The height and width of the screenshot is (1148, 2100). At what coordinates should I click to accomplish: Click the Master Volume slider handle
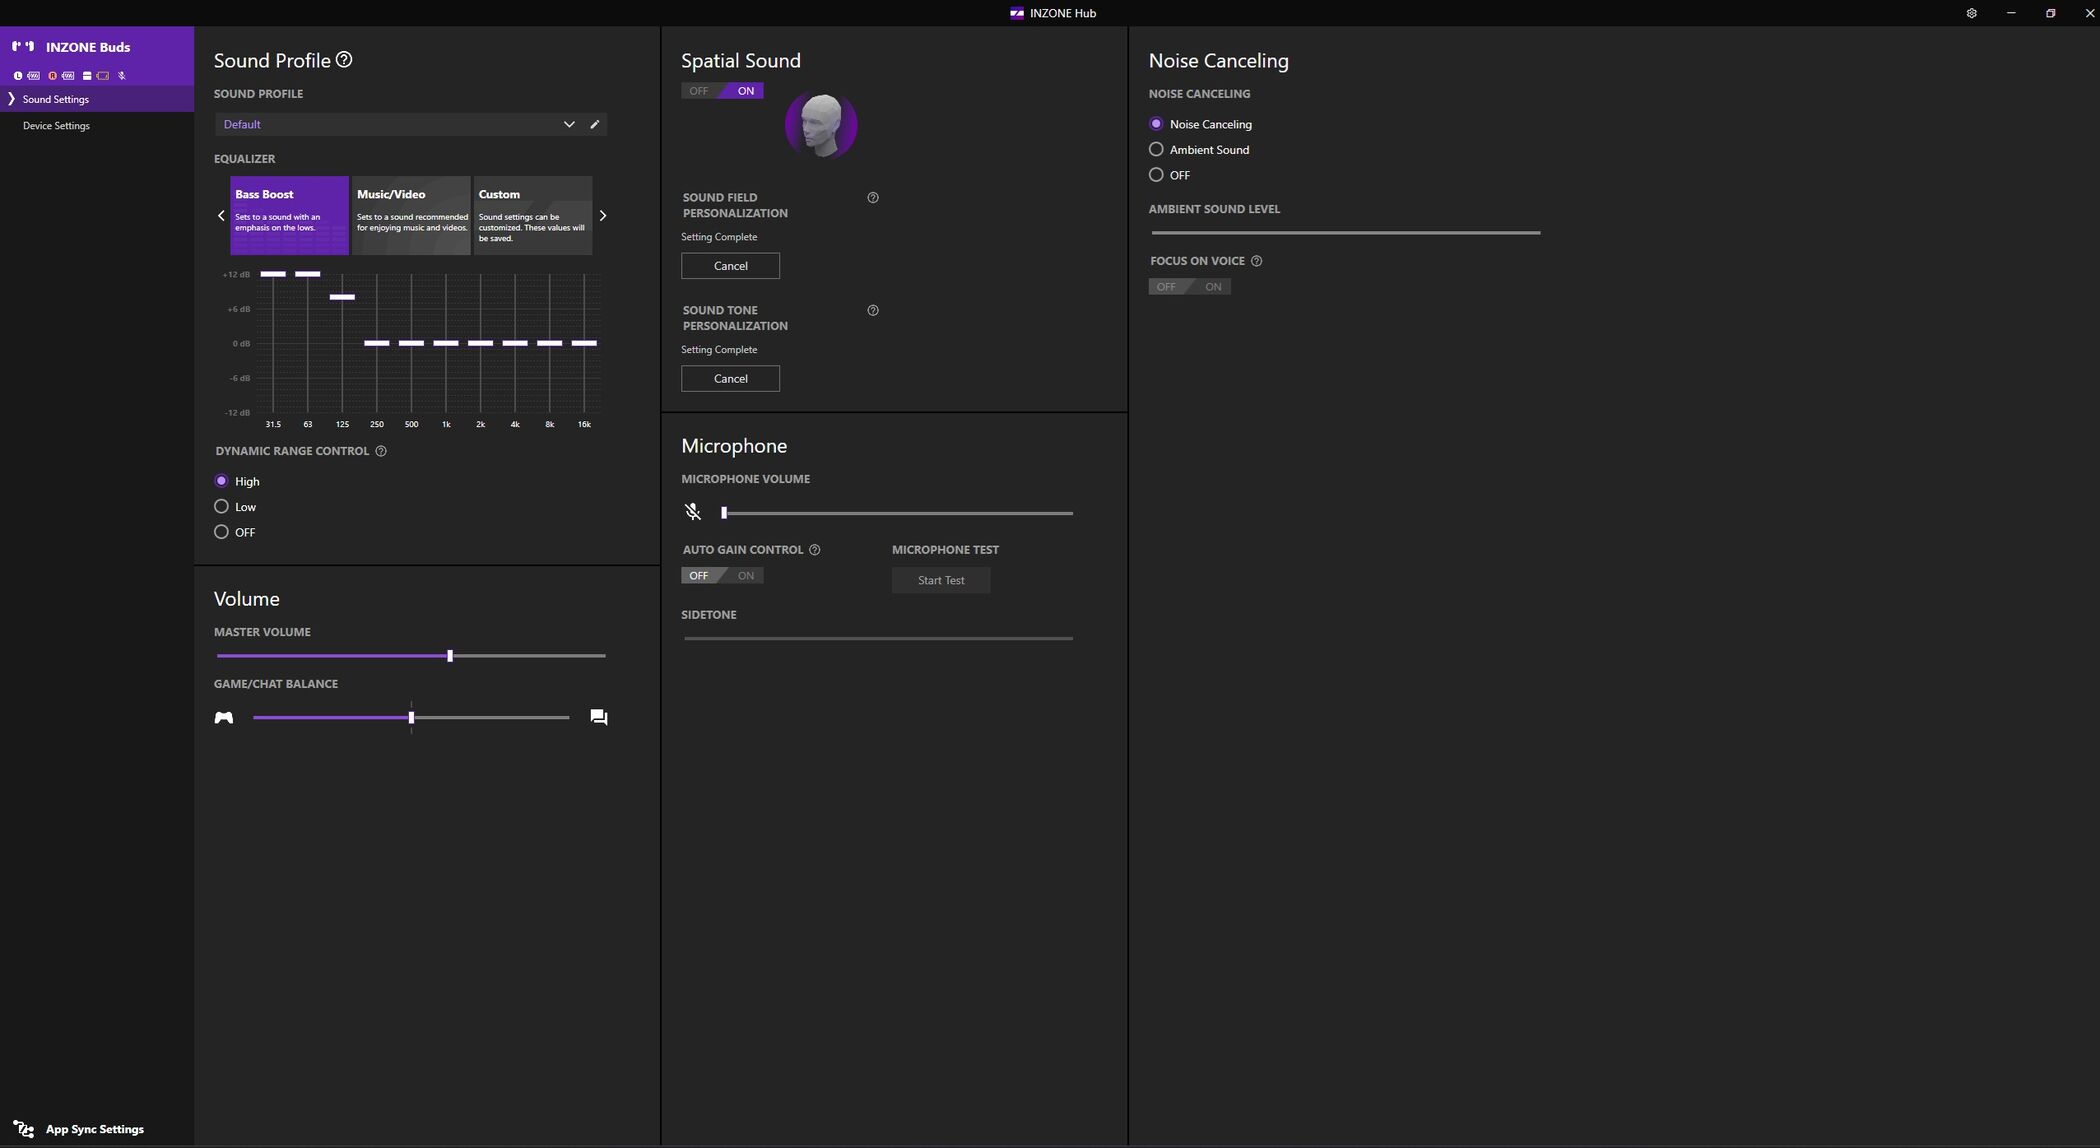[450, 656]
